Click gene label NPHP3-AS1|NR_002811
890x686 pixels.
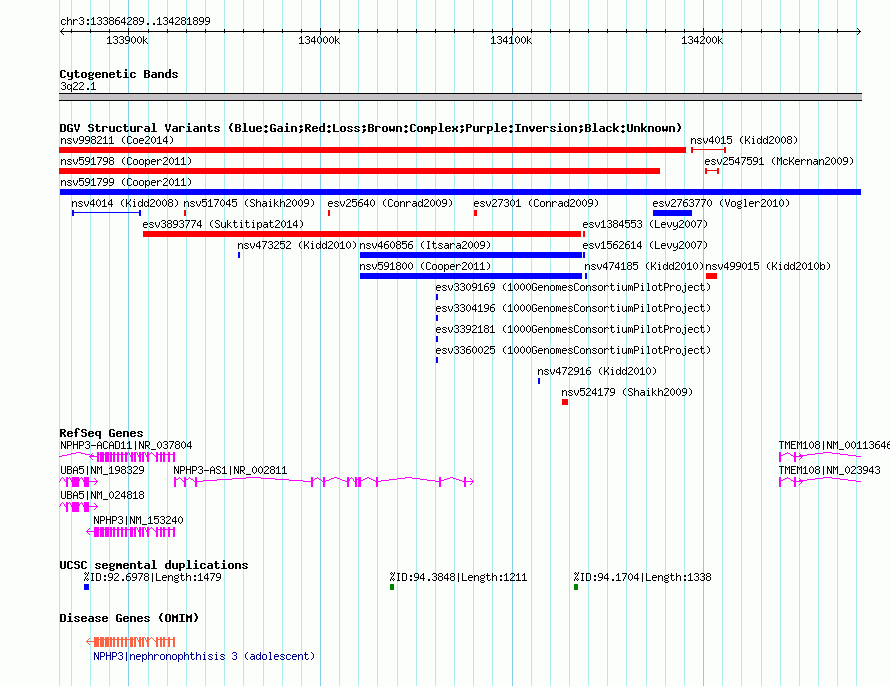[230, 470]
